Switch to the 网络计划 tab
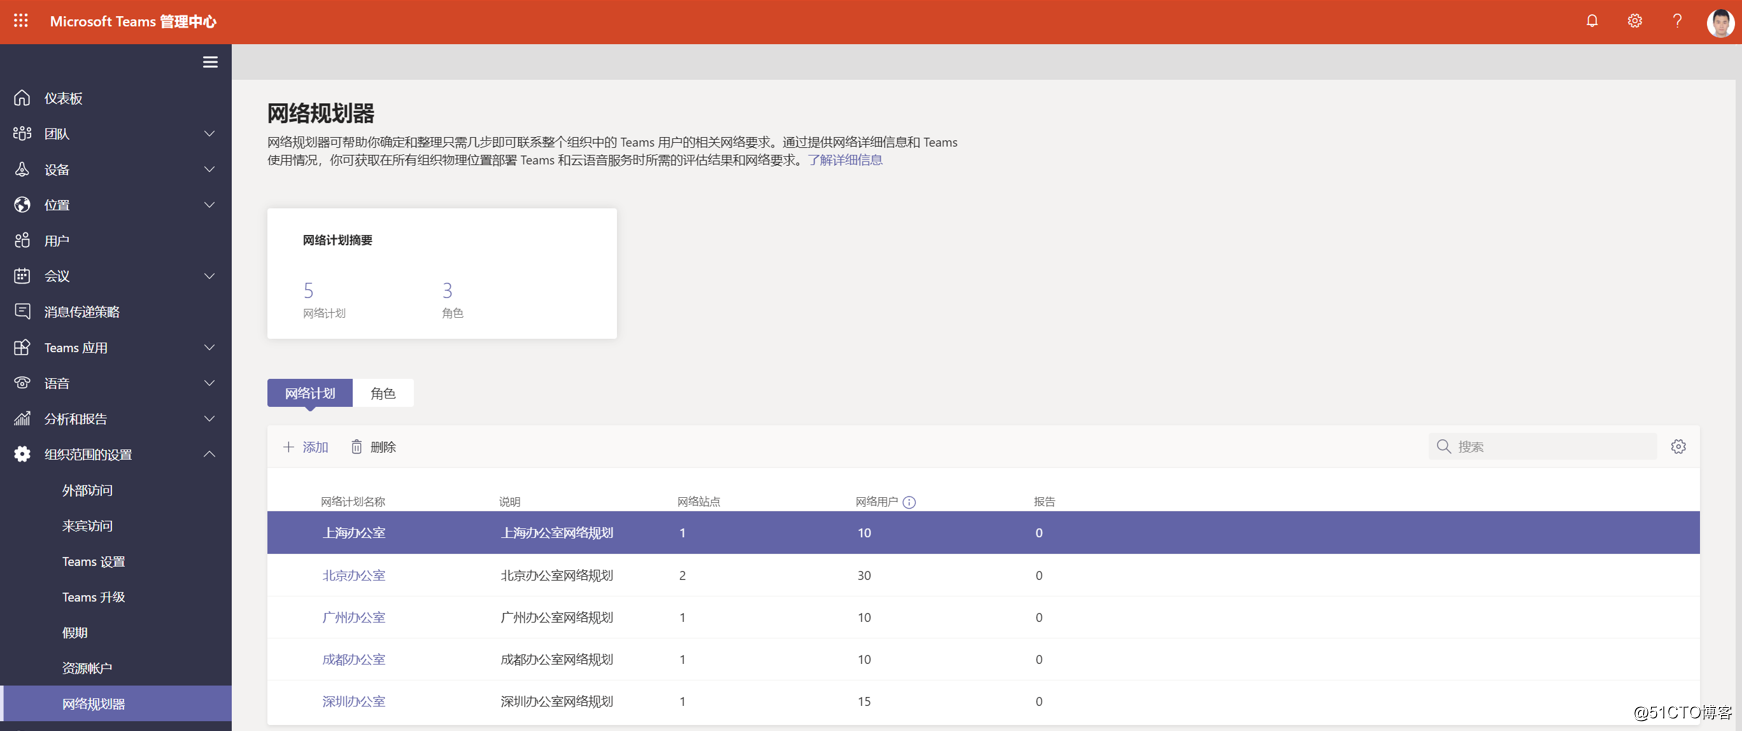 tap(310, 393)
